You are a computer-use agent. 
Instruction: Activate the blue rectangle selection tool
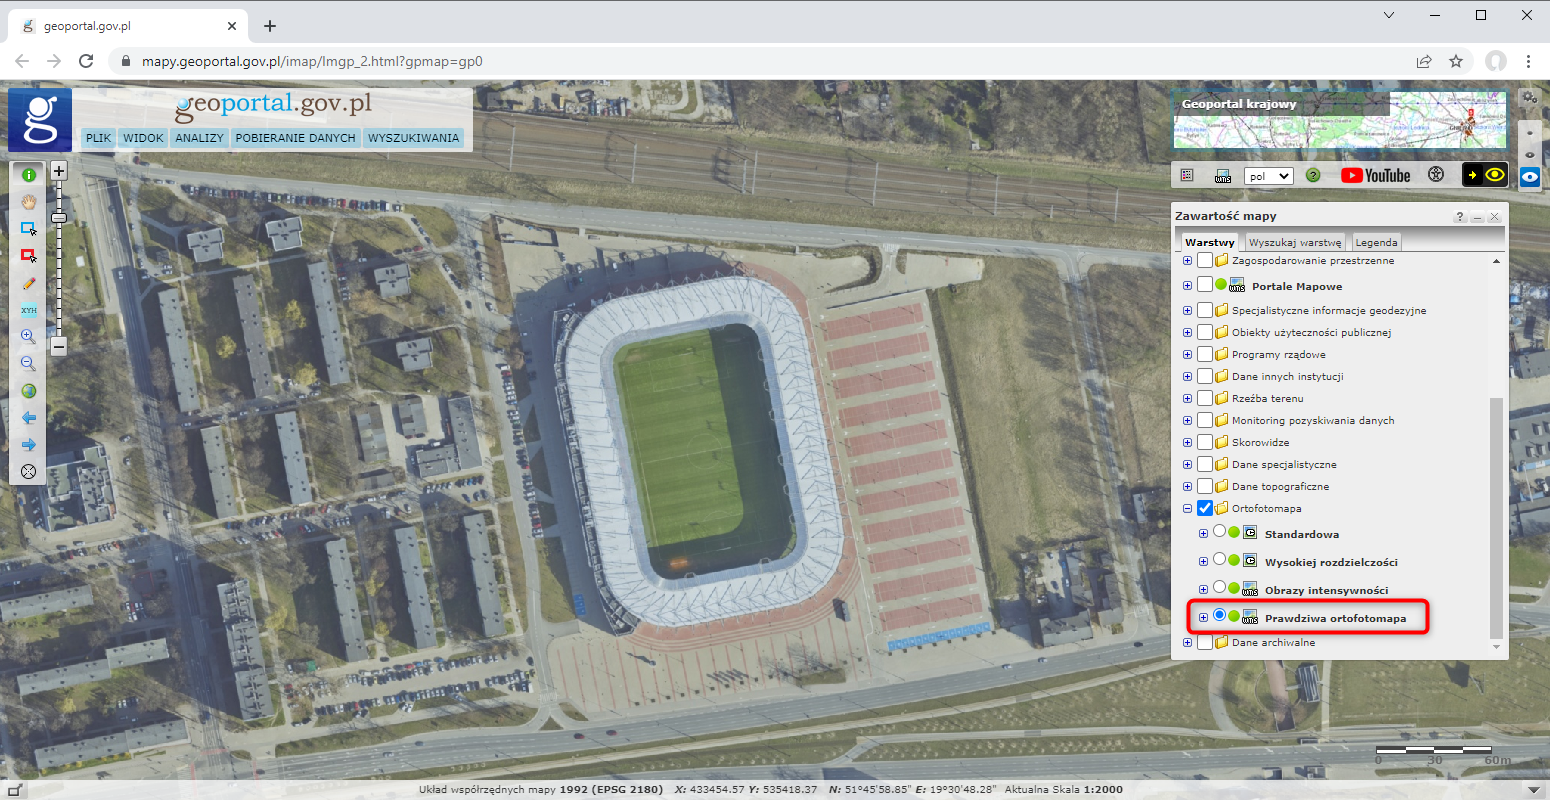click(x=28, y=229)
